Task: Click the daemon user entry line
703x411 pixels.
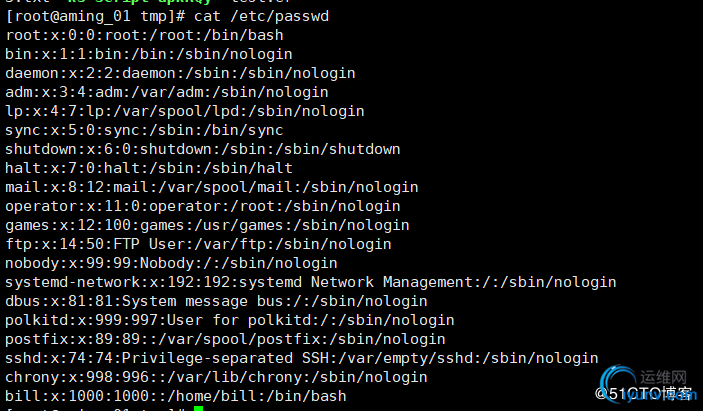Action: click(x=180, y=73)
